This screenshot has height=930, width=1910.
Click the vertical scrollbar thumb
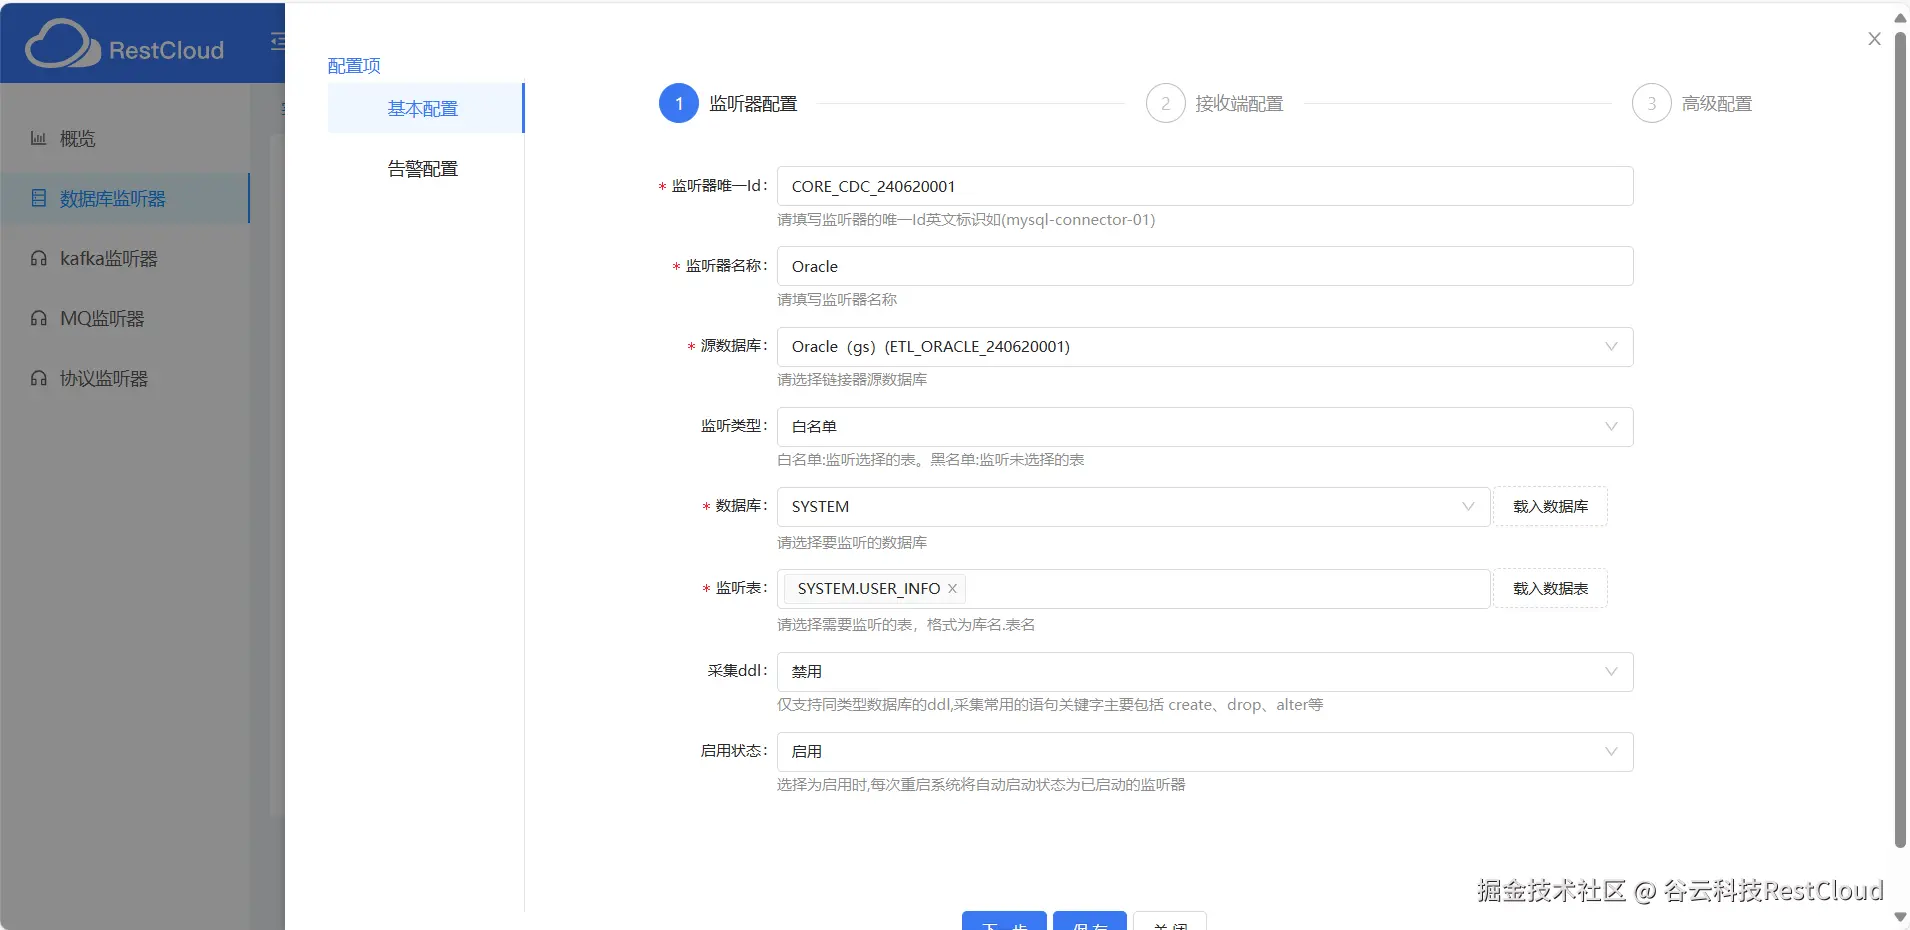1900,440
